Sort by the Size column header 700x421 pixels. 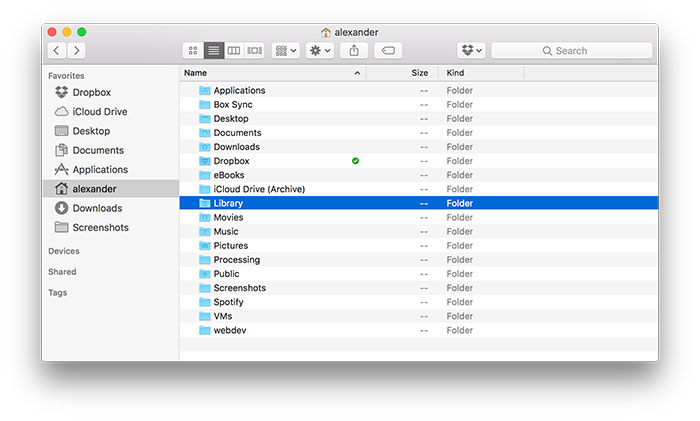[x=402, y=73]
